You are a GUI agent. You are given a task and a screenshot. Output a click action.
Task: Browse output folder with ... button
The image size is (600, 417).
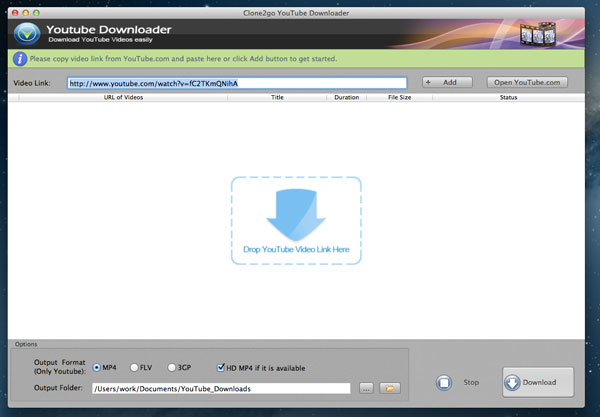pyautogui.click(x=366, y=388)
